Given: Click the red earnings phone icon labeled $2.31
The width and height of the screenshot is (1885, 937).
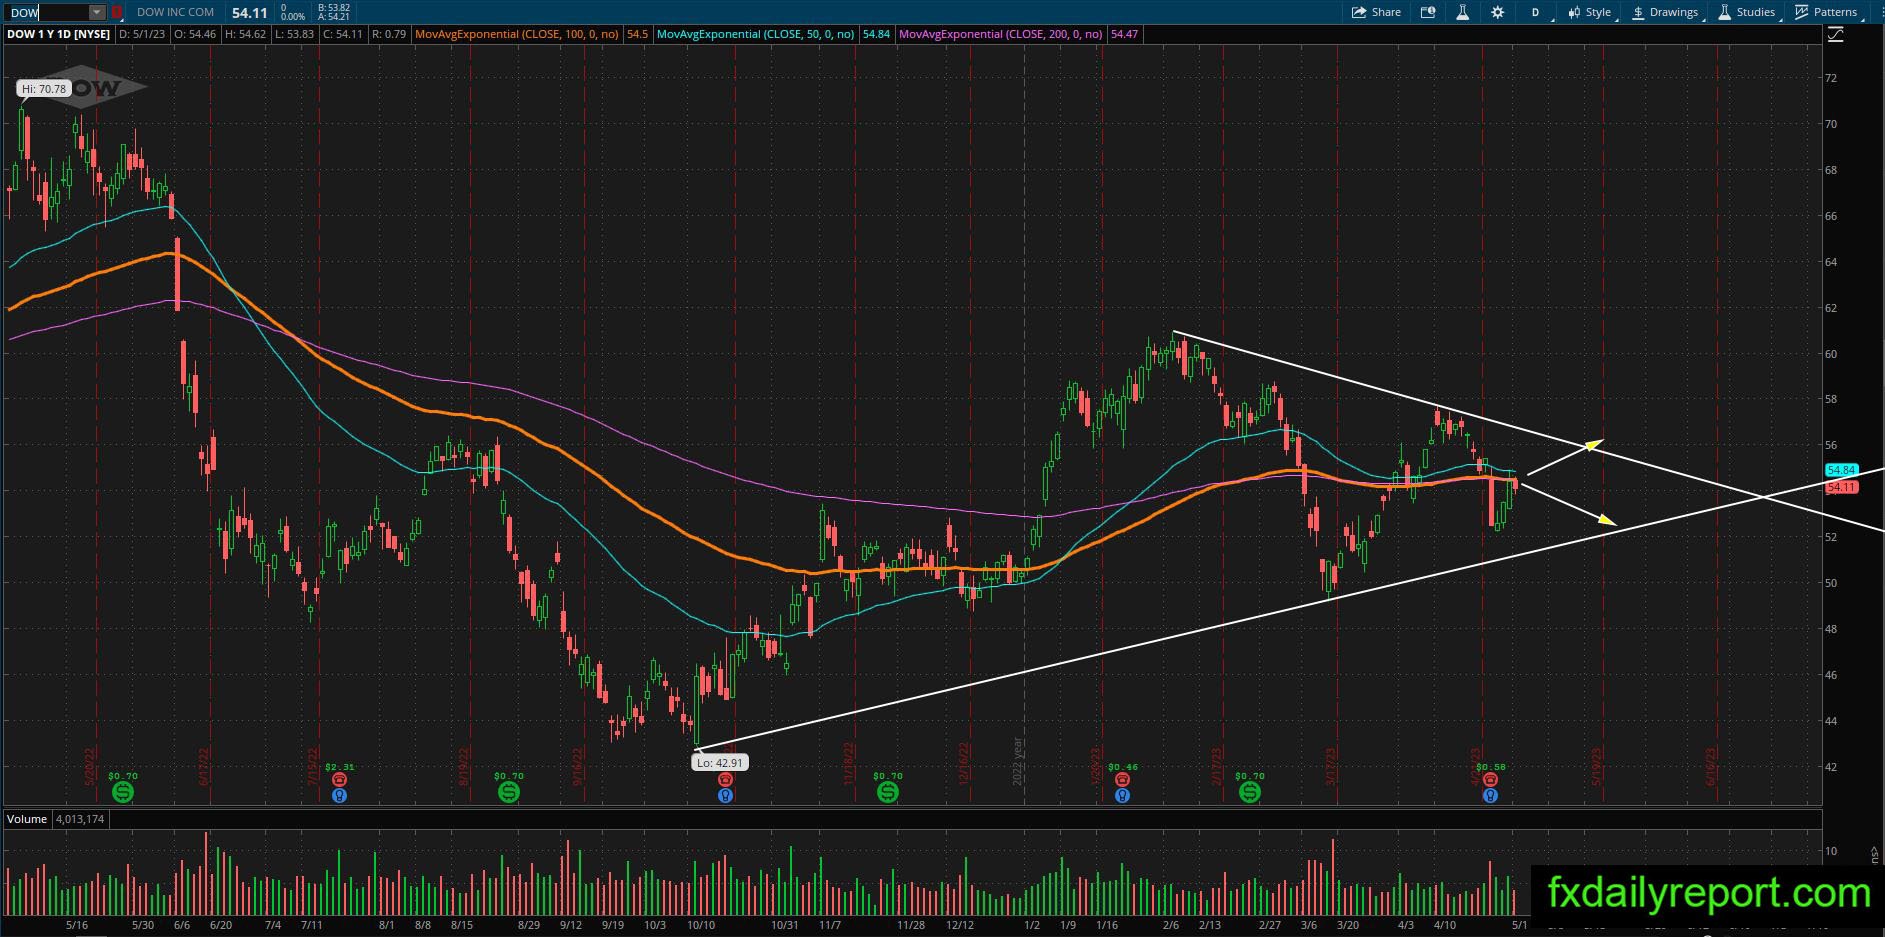Looking at the screenshot, I should coord(340,780).
